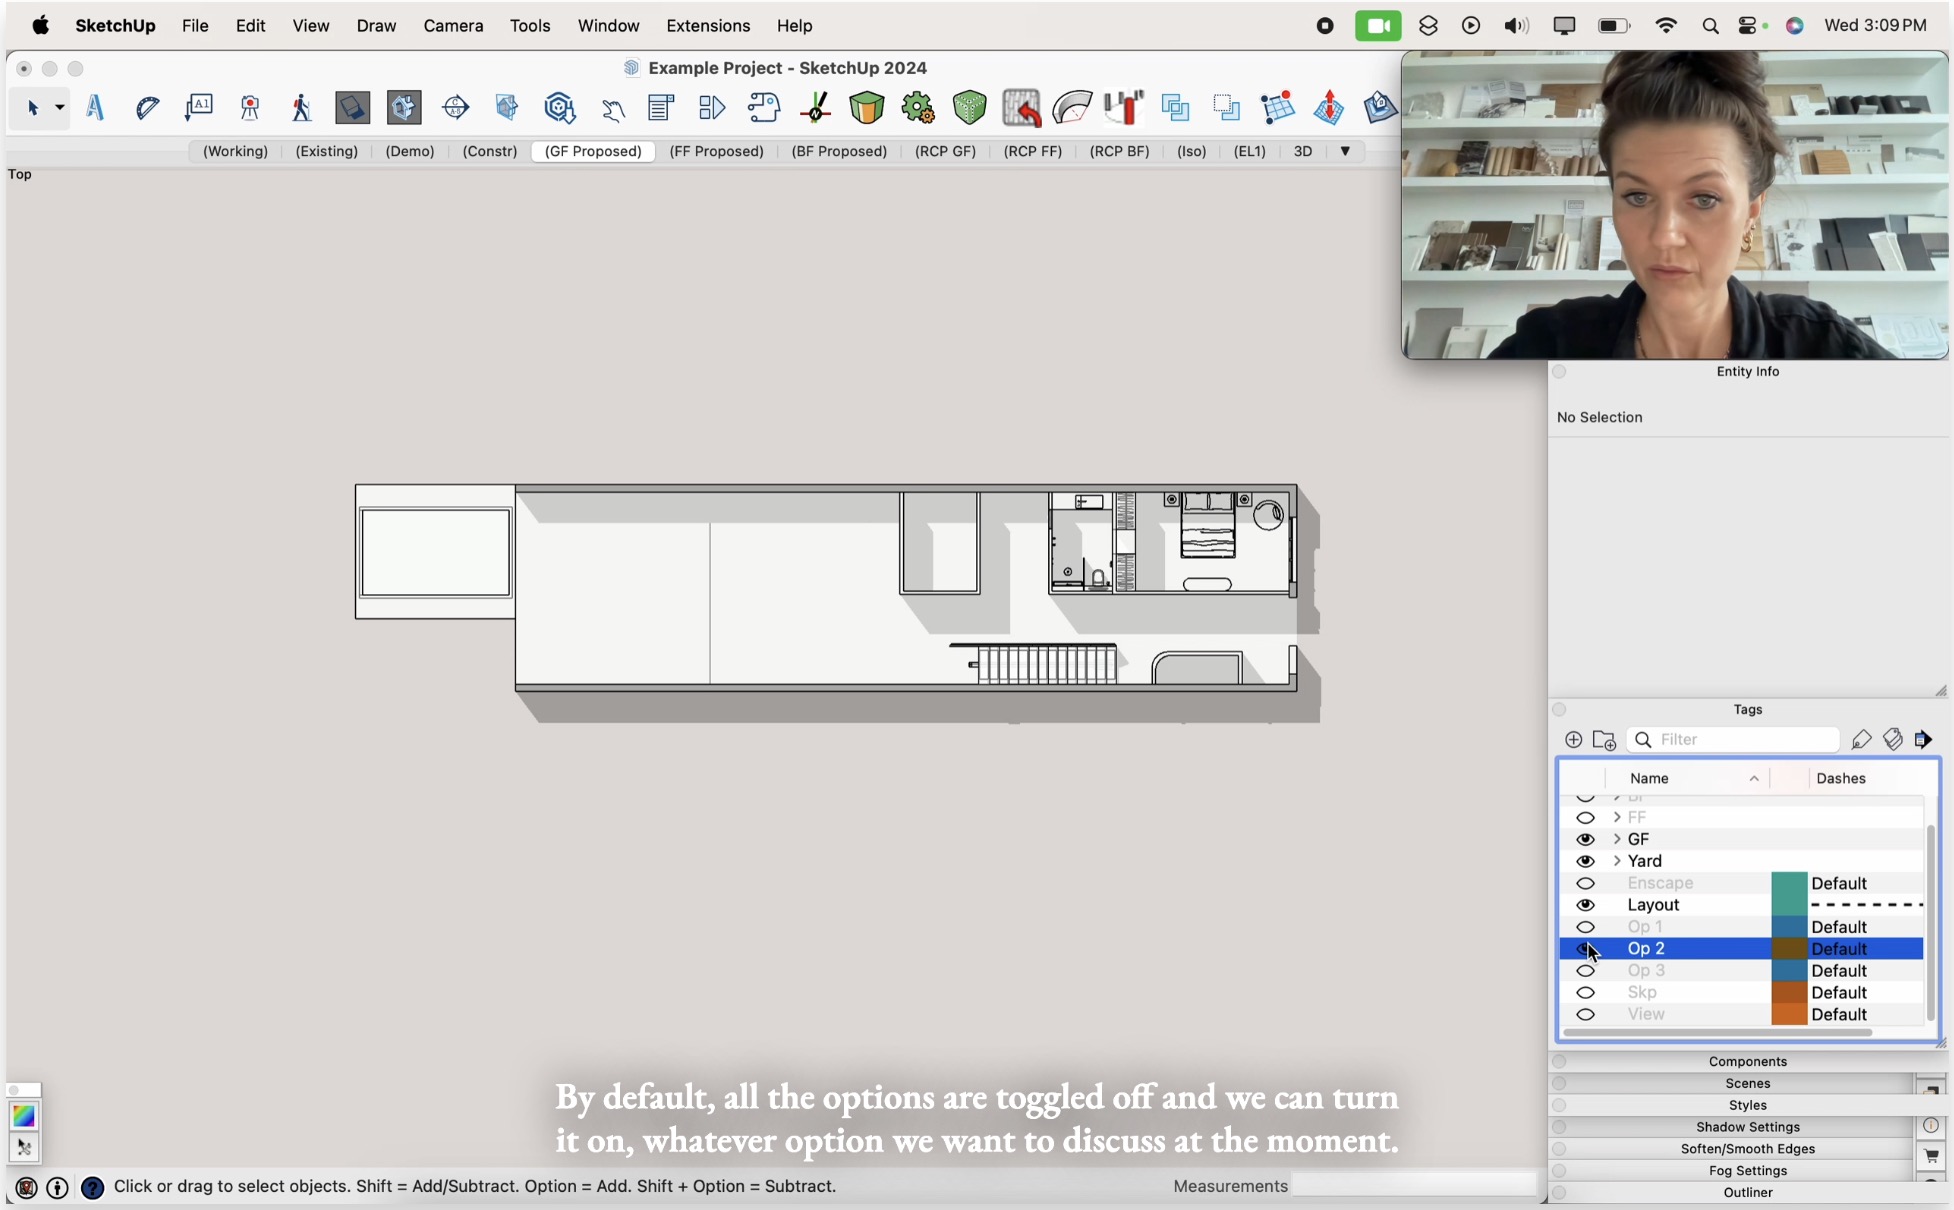Select the 3D Text tool icon
The height and width of the screenshot is (1210, 1954).
[x=96, y=107]
